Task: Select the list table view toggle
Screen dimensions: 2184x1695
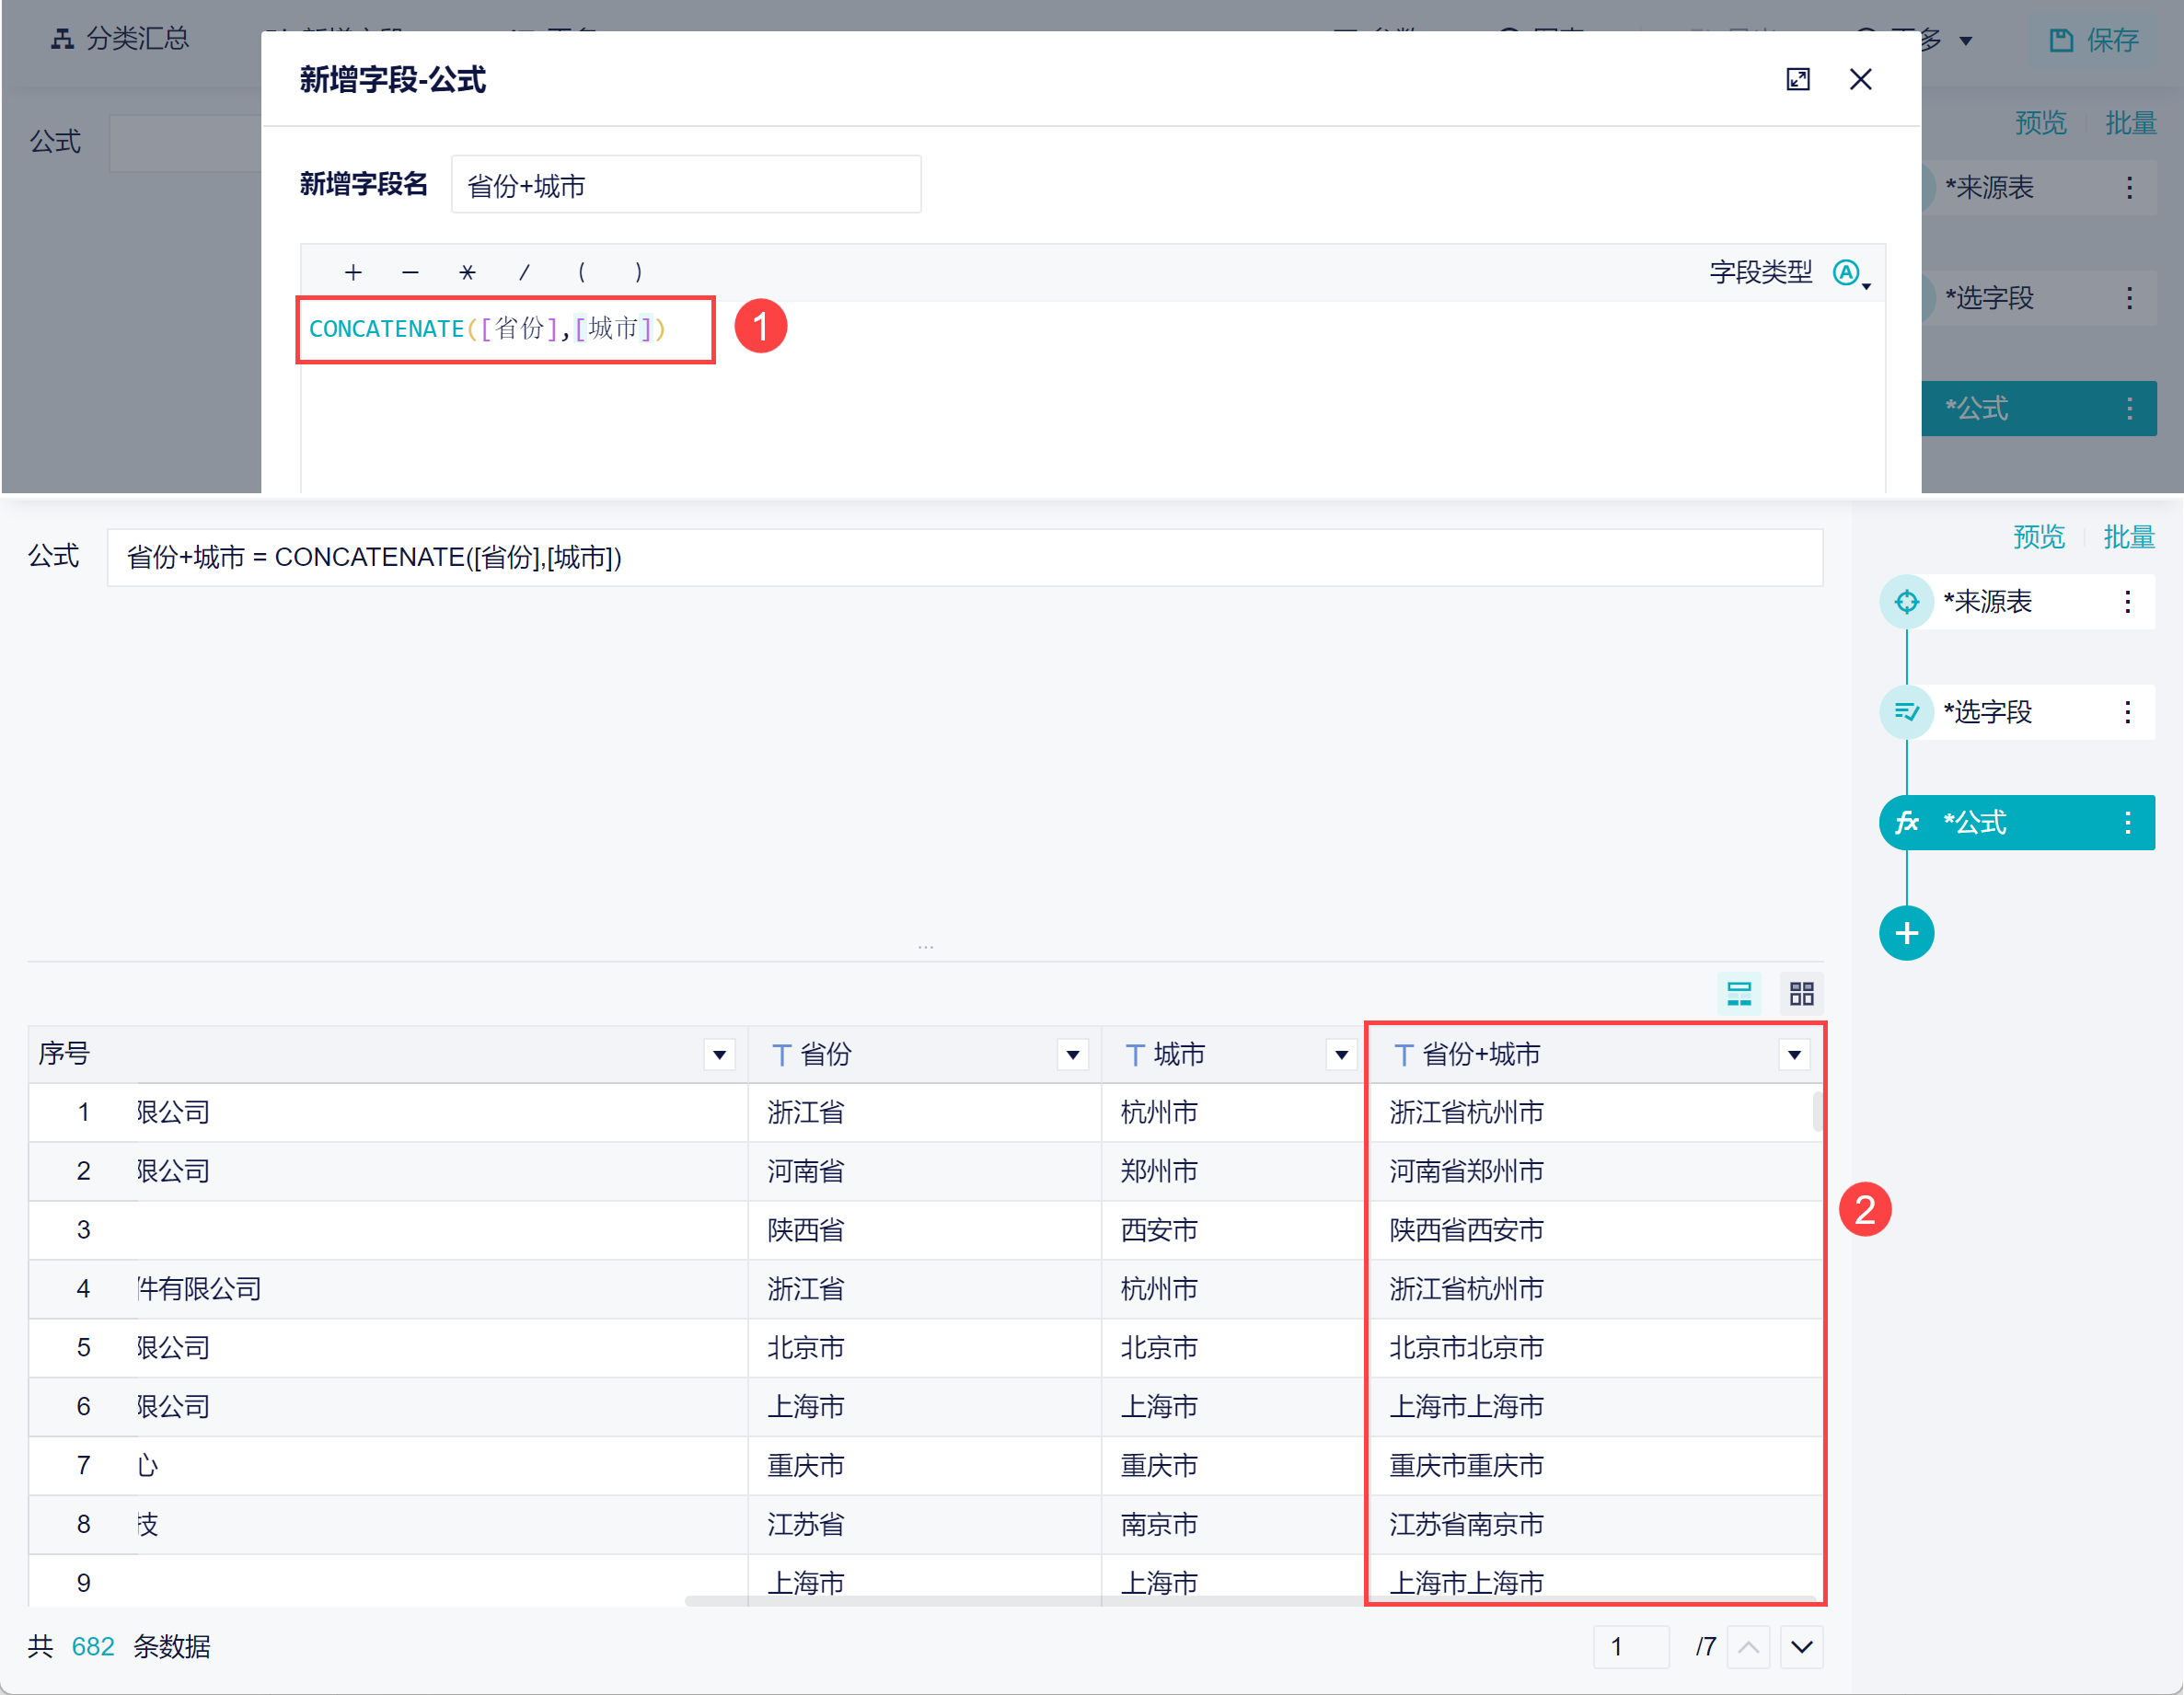Action: click(1739, 993)
